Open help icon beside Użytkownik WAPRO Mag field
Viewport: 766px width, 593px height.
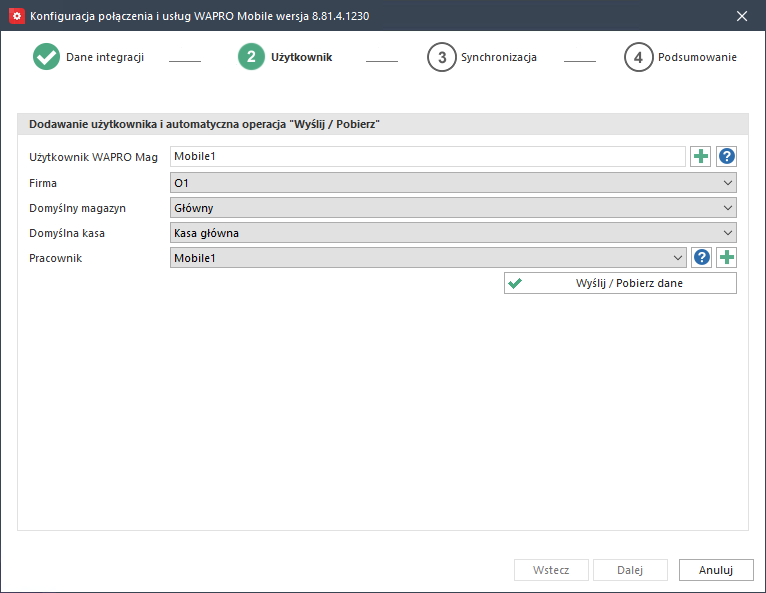[x=726, y=156]
